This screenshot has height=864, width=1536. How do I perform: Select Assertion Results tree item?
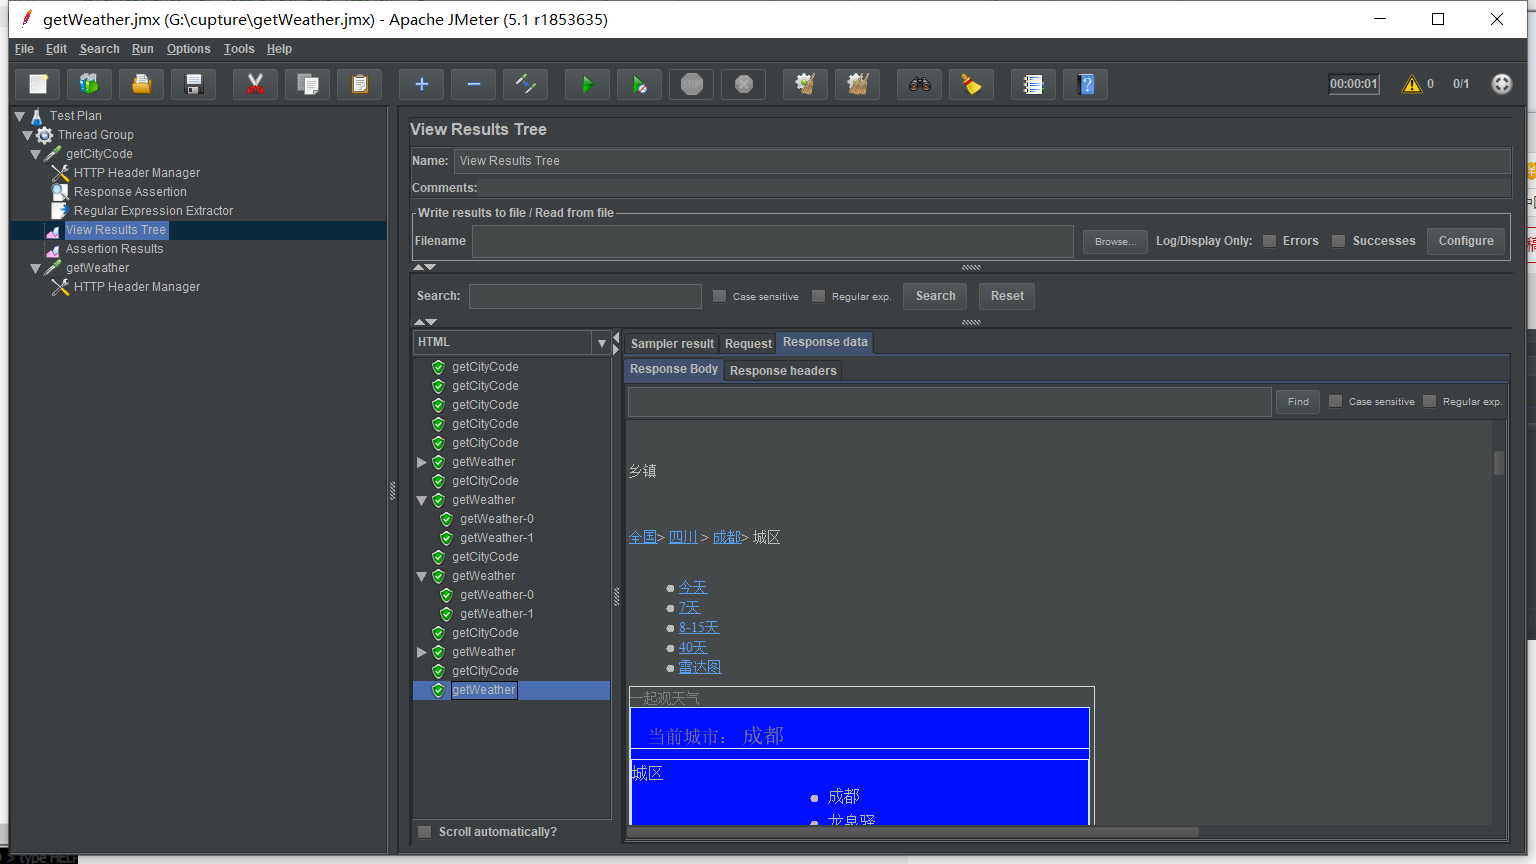pyautogui.click(x=114, y=249)
